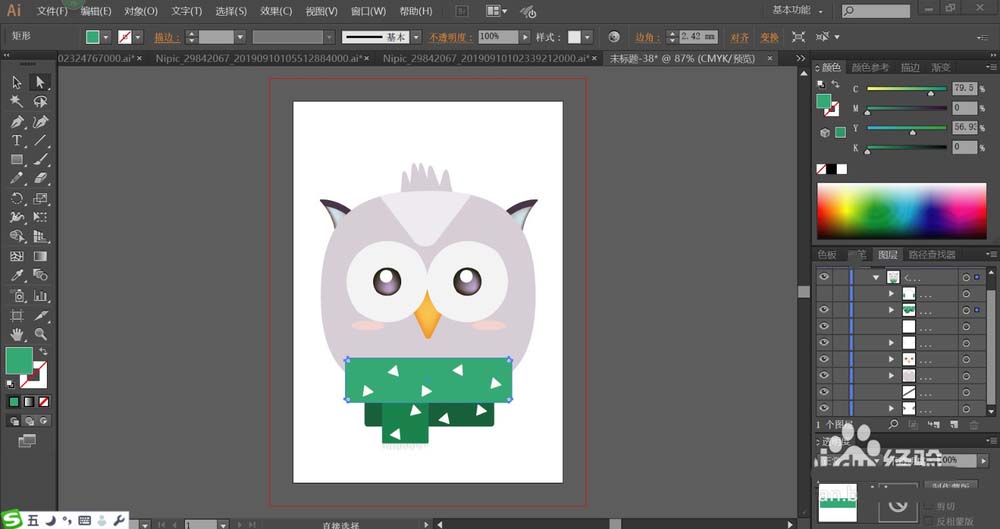Select the Scale tool
This screenshot has width=1000, height=529.
(40, 198)
